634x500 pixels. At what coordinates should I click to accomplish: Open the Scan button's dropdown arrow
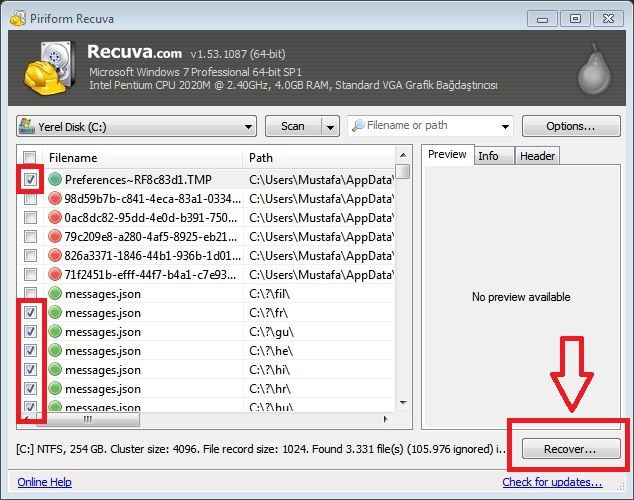tap(330, 127)
